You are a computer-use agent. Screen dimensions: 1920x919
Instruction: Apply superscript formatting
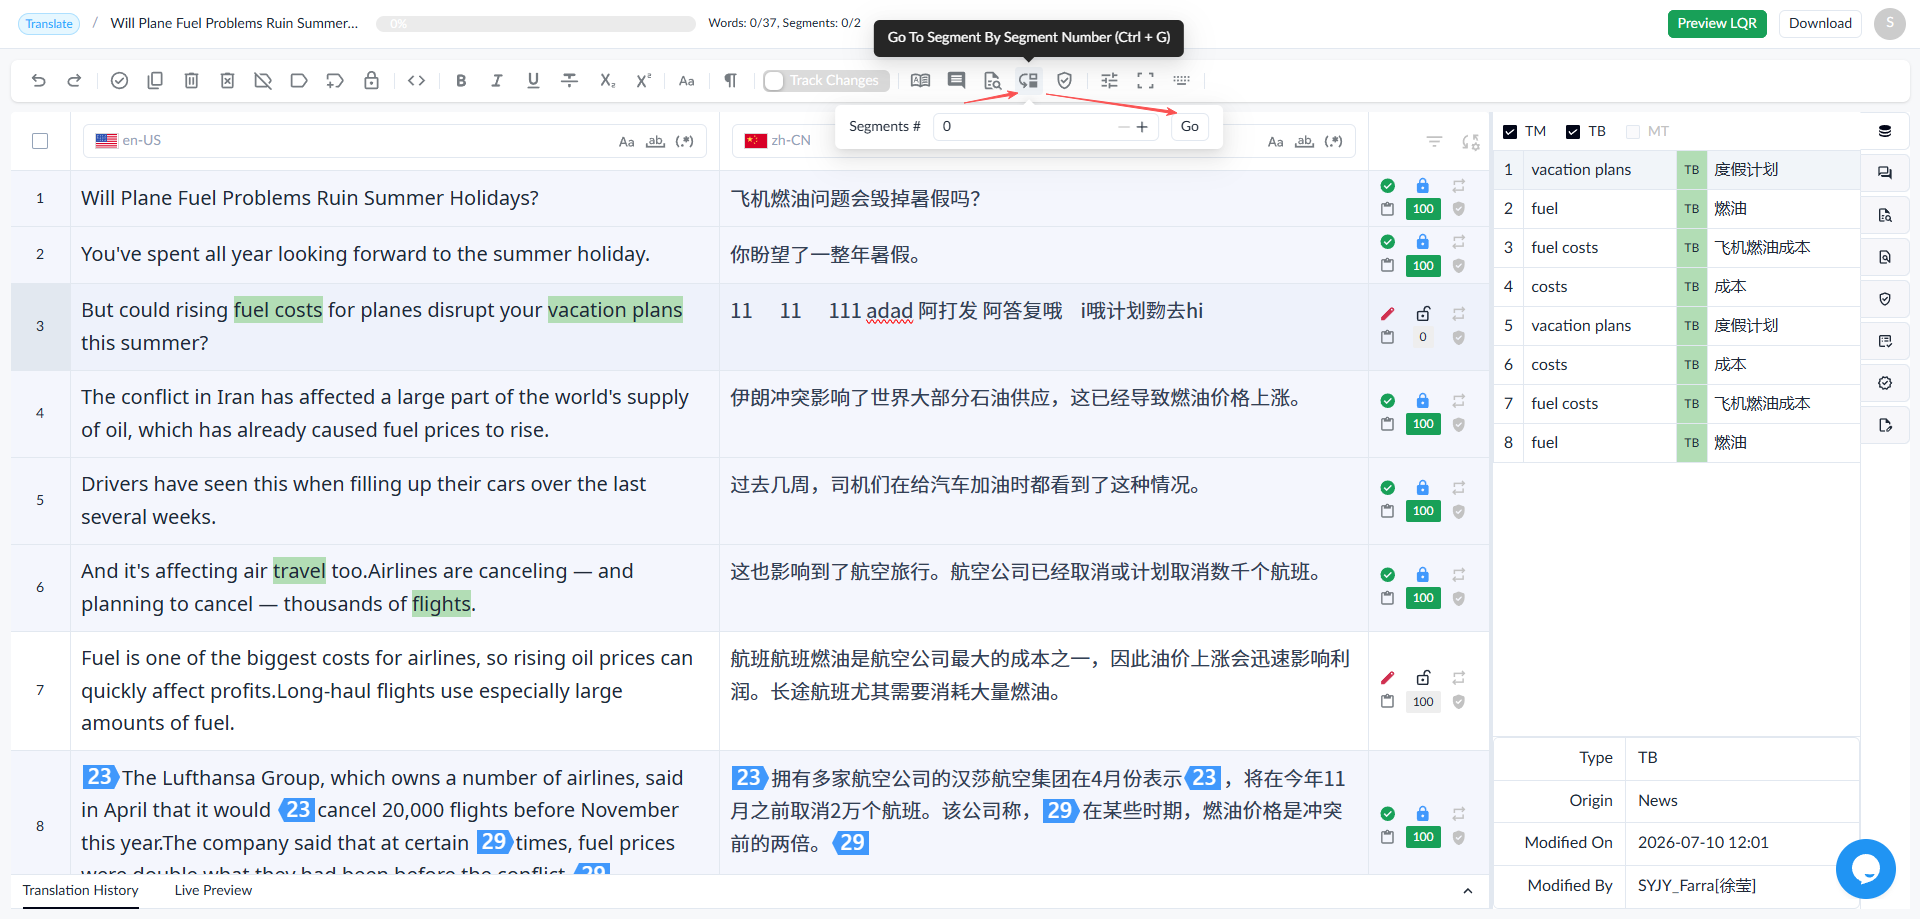point(643,81)
